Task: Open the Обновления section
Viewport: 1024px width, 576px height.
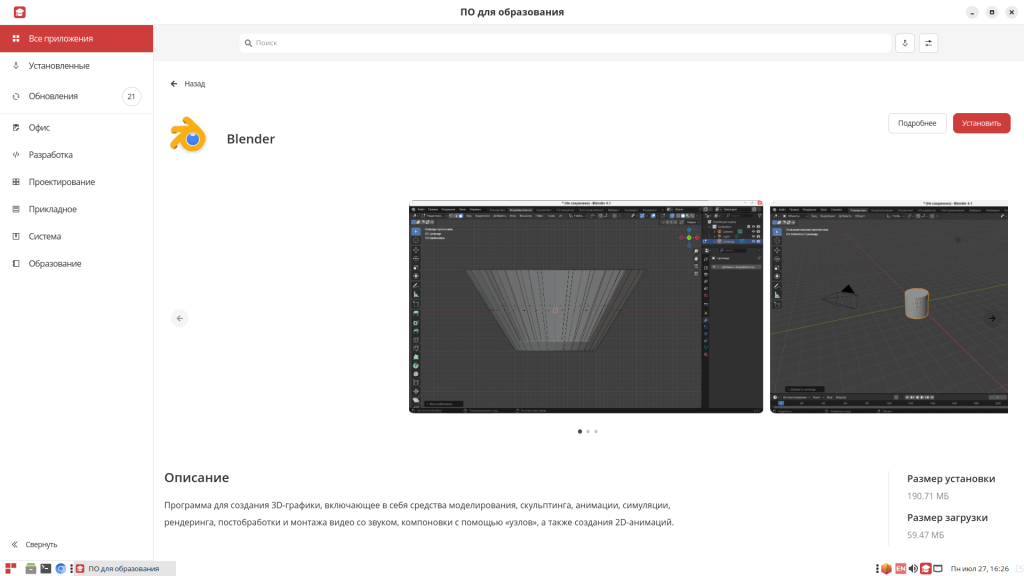Action: pos(76,96)
